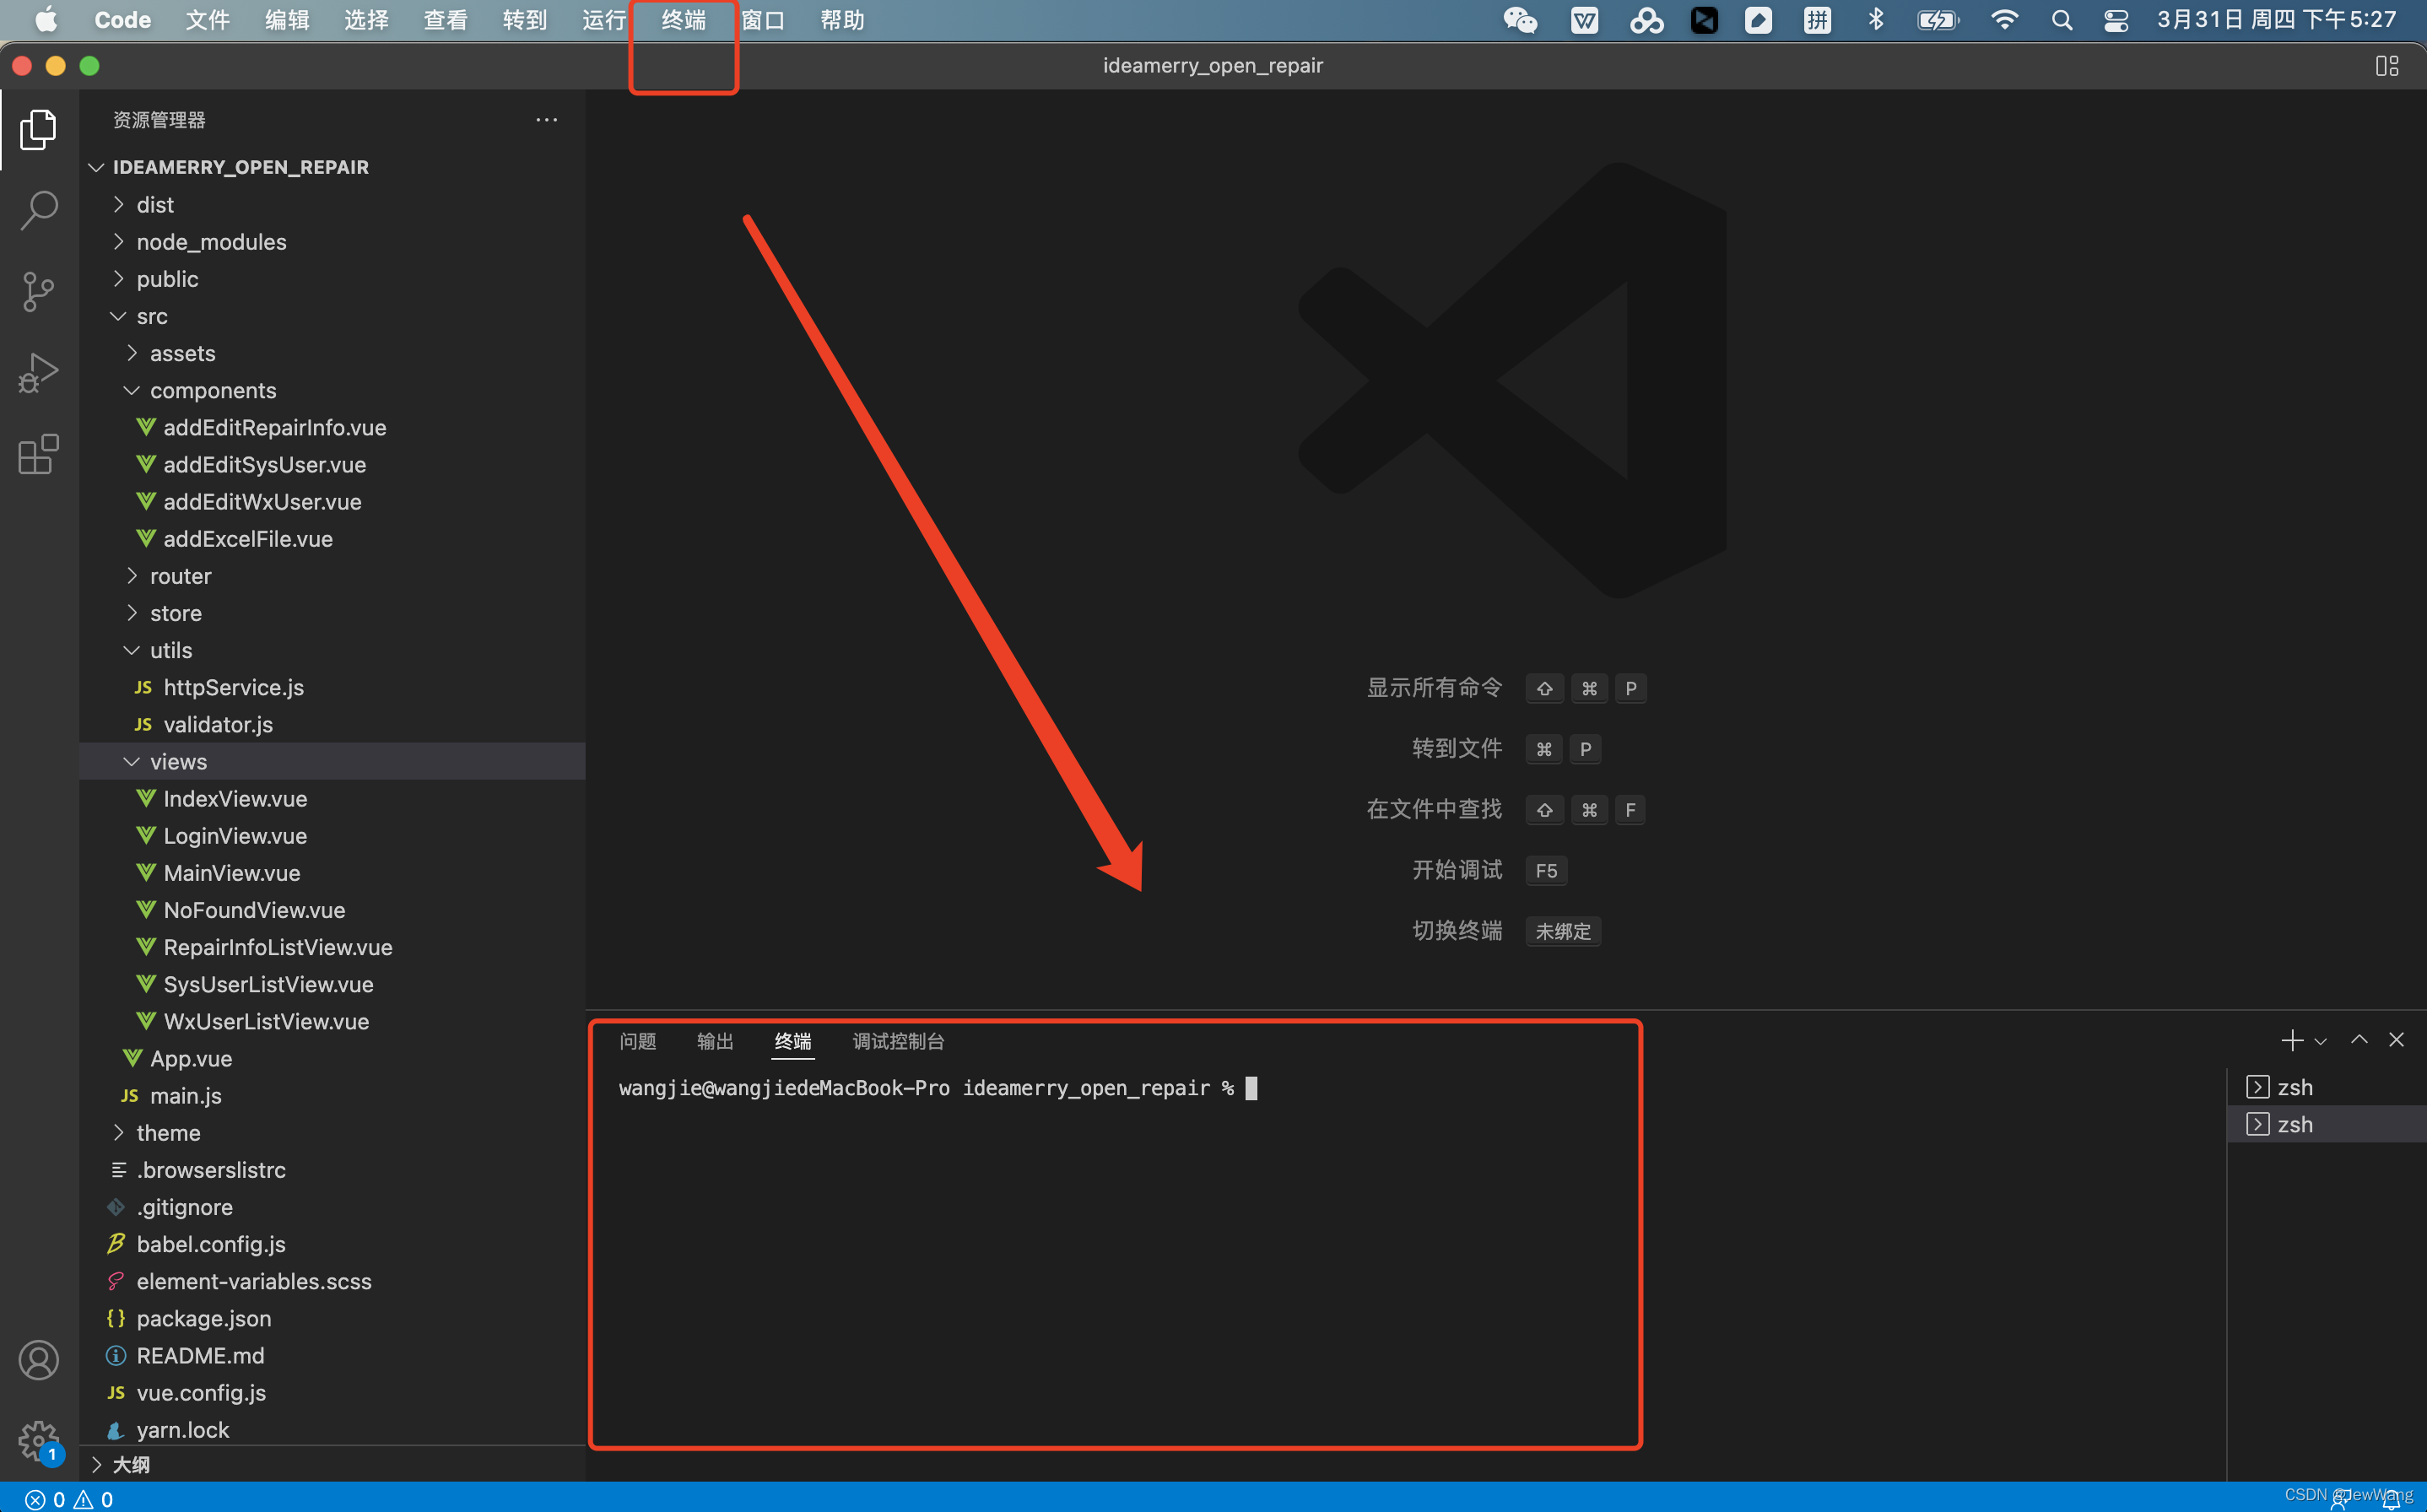Click the WPS icon in menu bar
The width and height of the screenshot is (2427, 1512).
pyautogui.click(x=1584, y=20)
